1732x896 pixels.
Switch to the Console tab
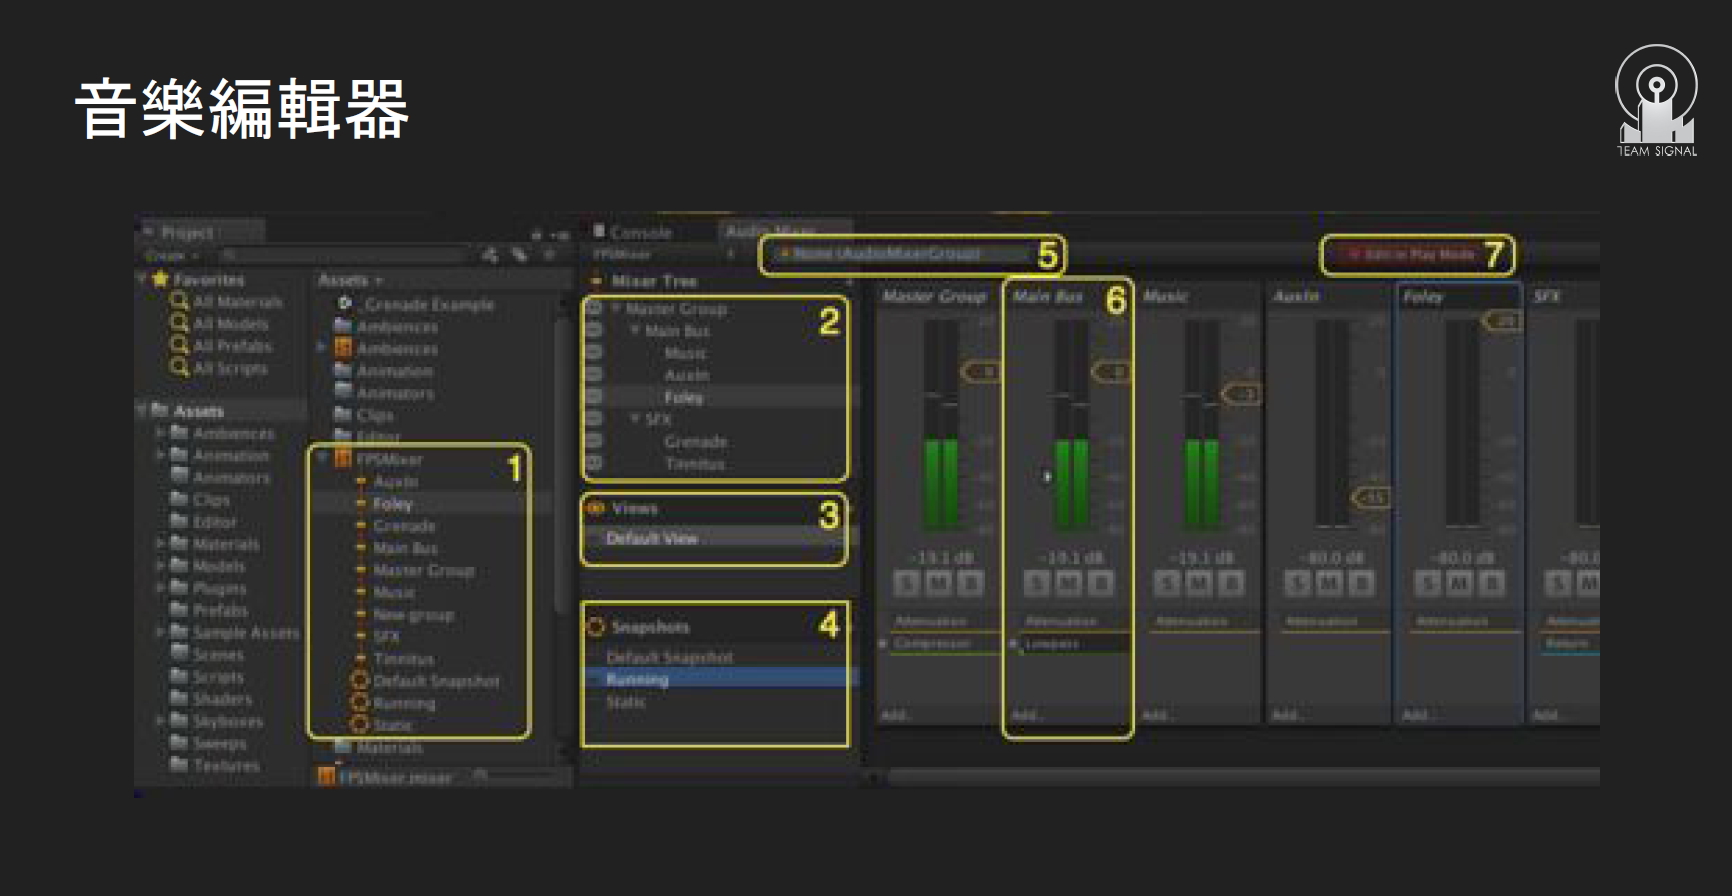[x=640, y=232]
